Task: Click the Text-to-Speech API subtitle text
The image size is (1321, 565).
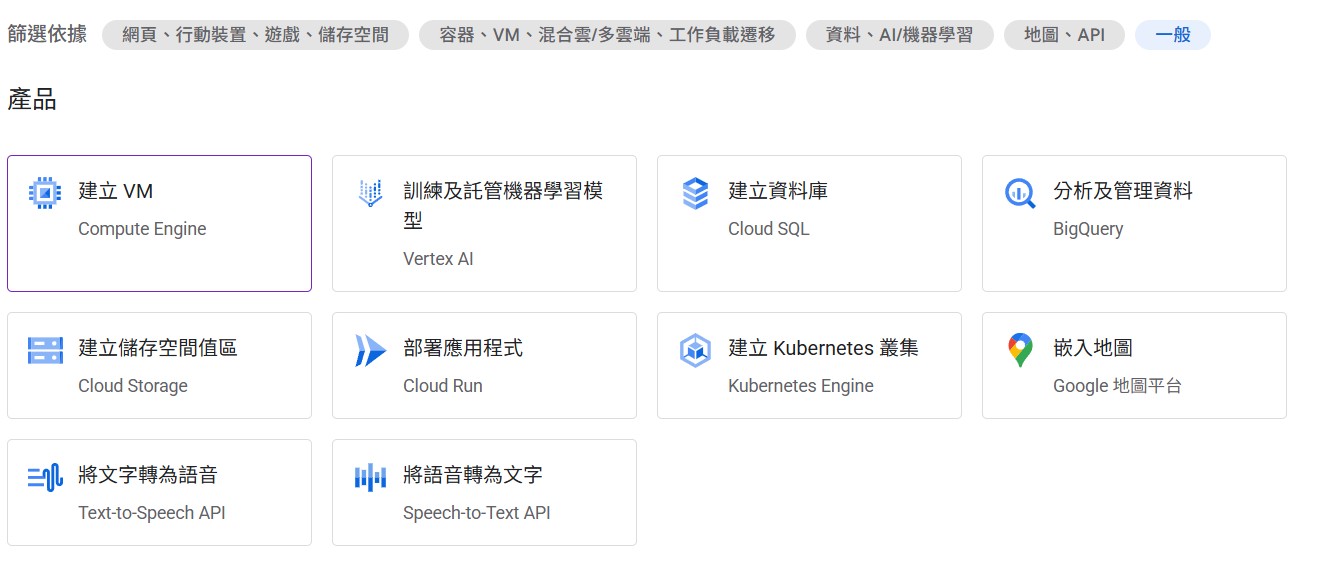Action: point(152,513)
